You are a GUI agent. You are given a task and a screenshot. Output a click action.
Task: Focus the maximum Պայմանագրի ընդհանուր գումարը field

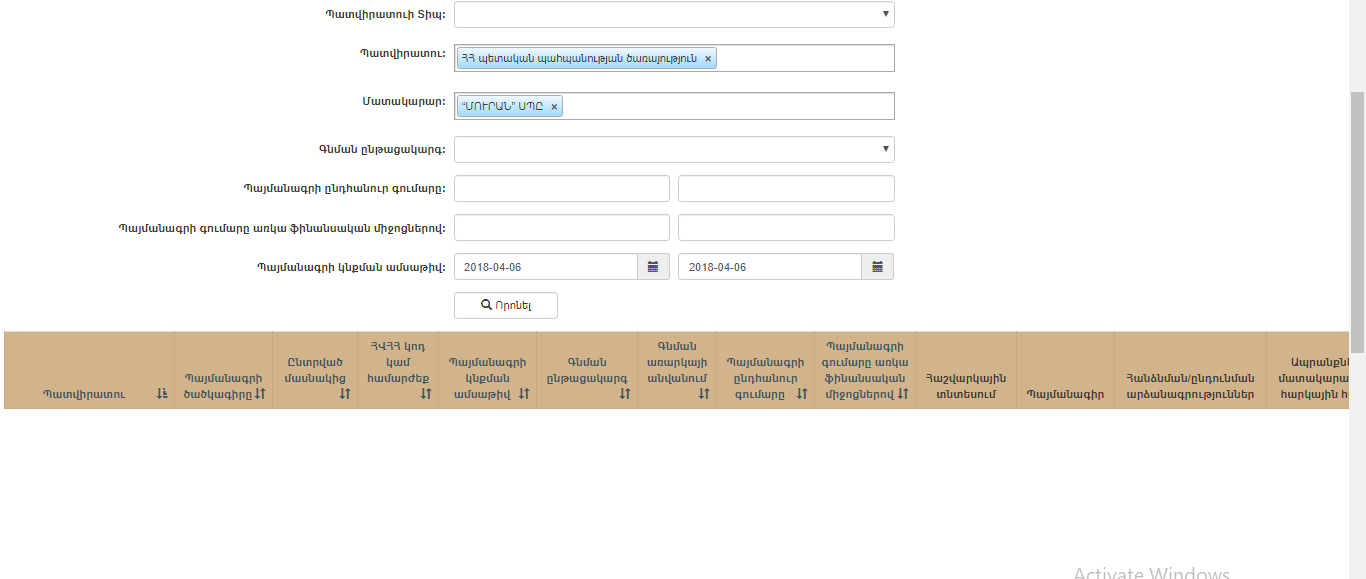[x=786, y=189]
